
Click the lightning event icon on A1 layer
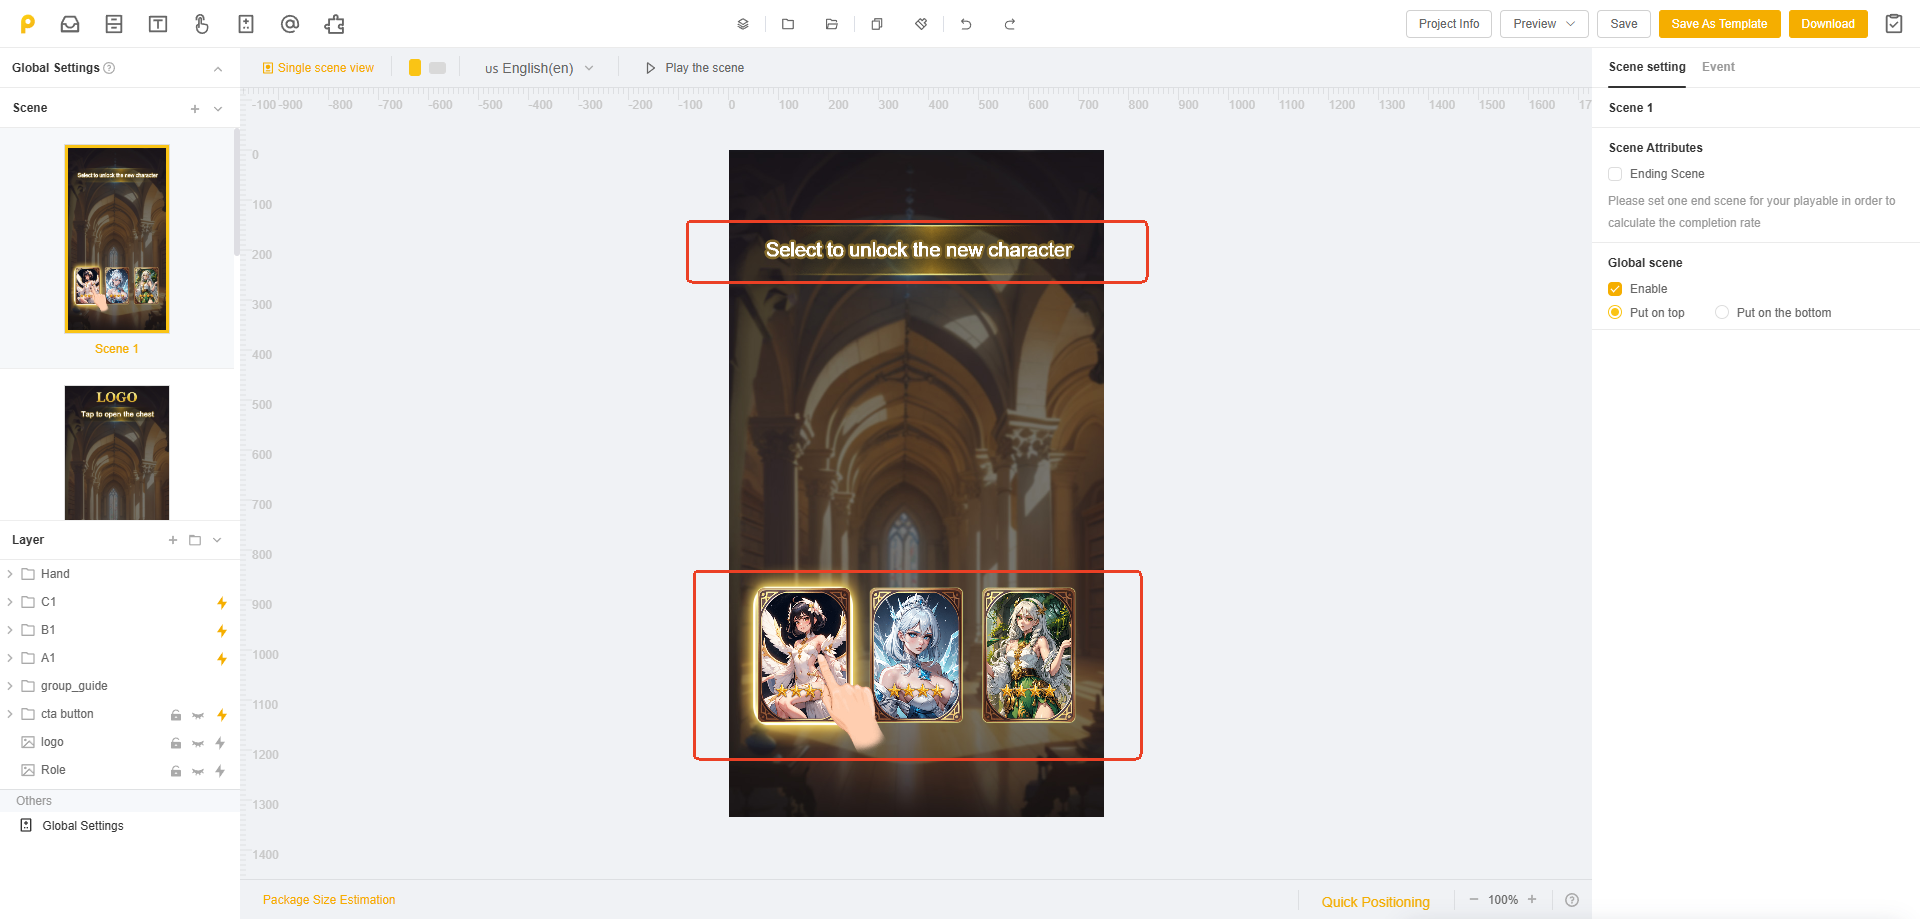pos(222,659)
